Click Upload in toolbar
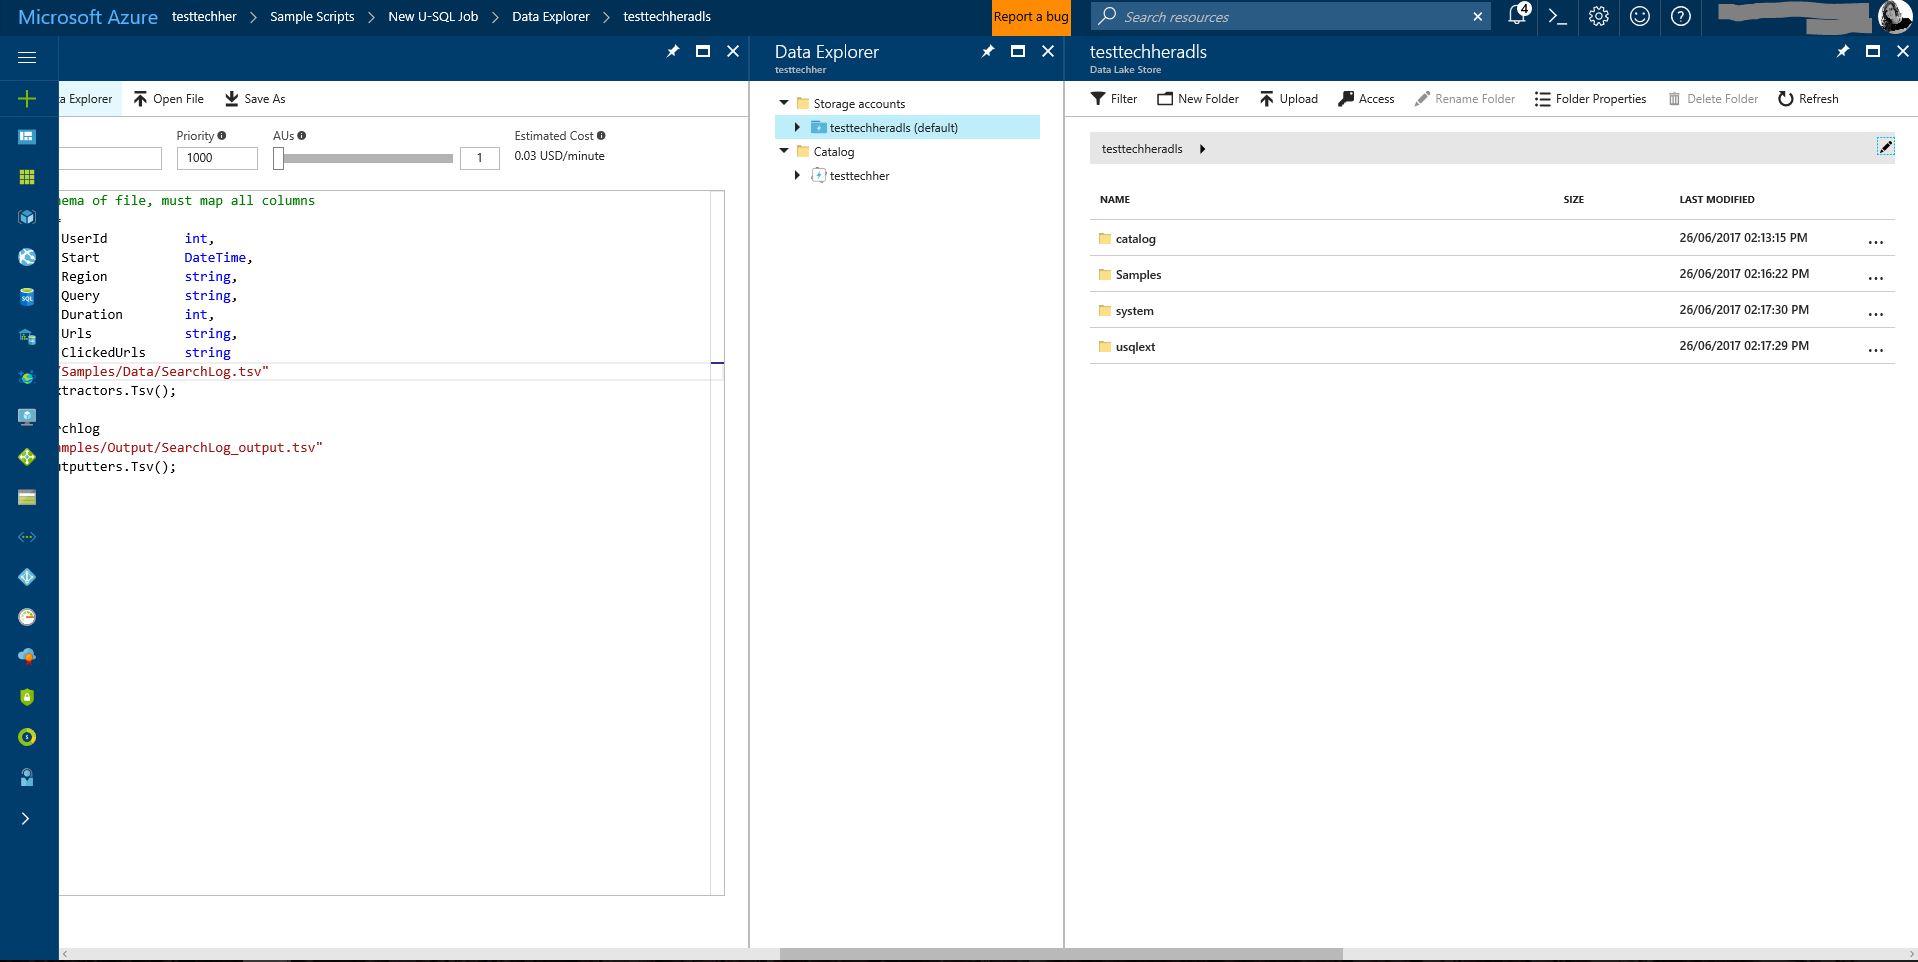The height and width of the screenshot is (962, 1918). coord(1288,98)
